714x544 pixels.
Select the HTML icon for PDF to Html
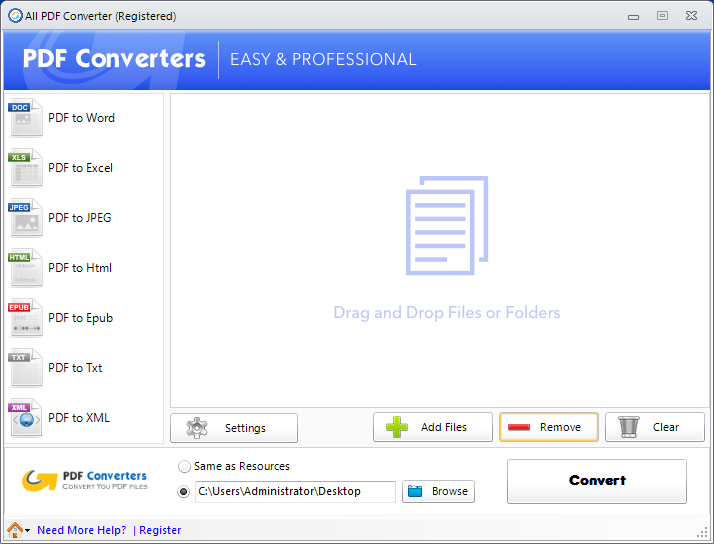tap(26, 268)
